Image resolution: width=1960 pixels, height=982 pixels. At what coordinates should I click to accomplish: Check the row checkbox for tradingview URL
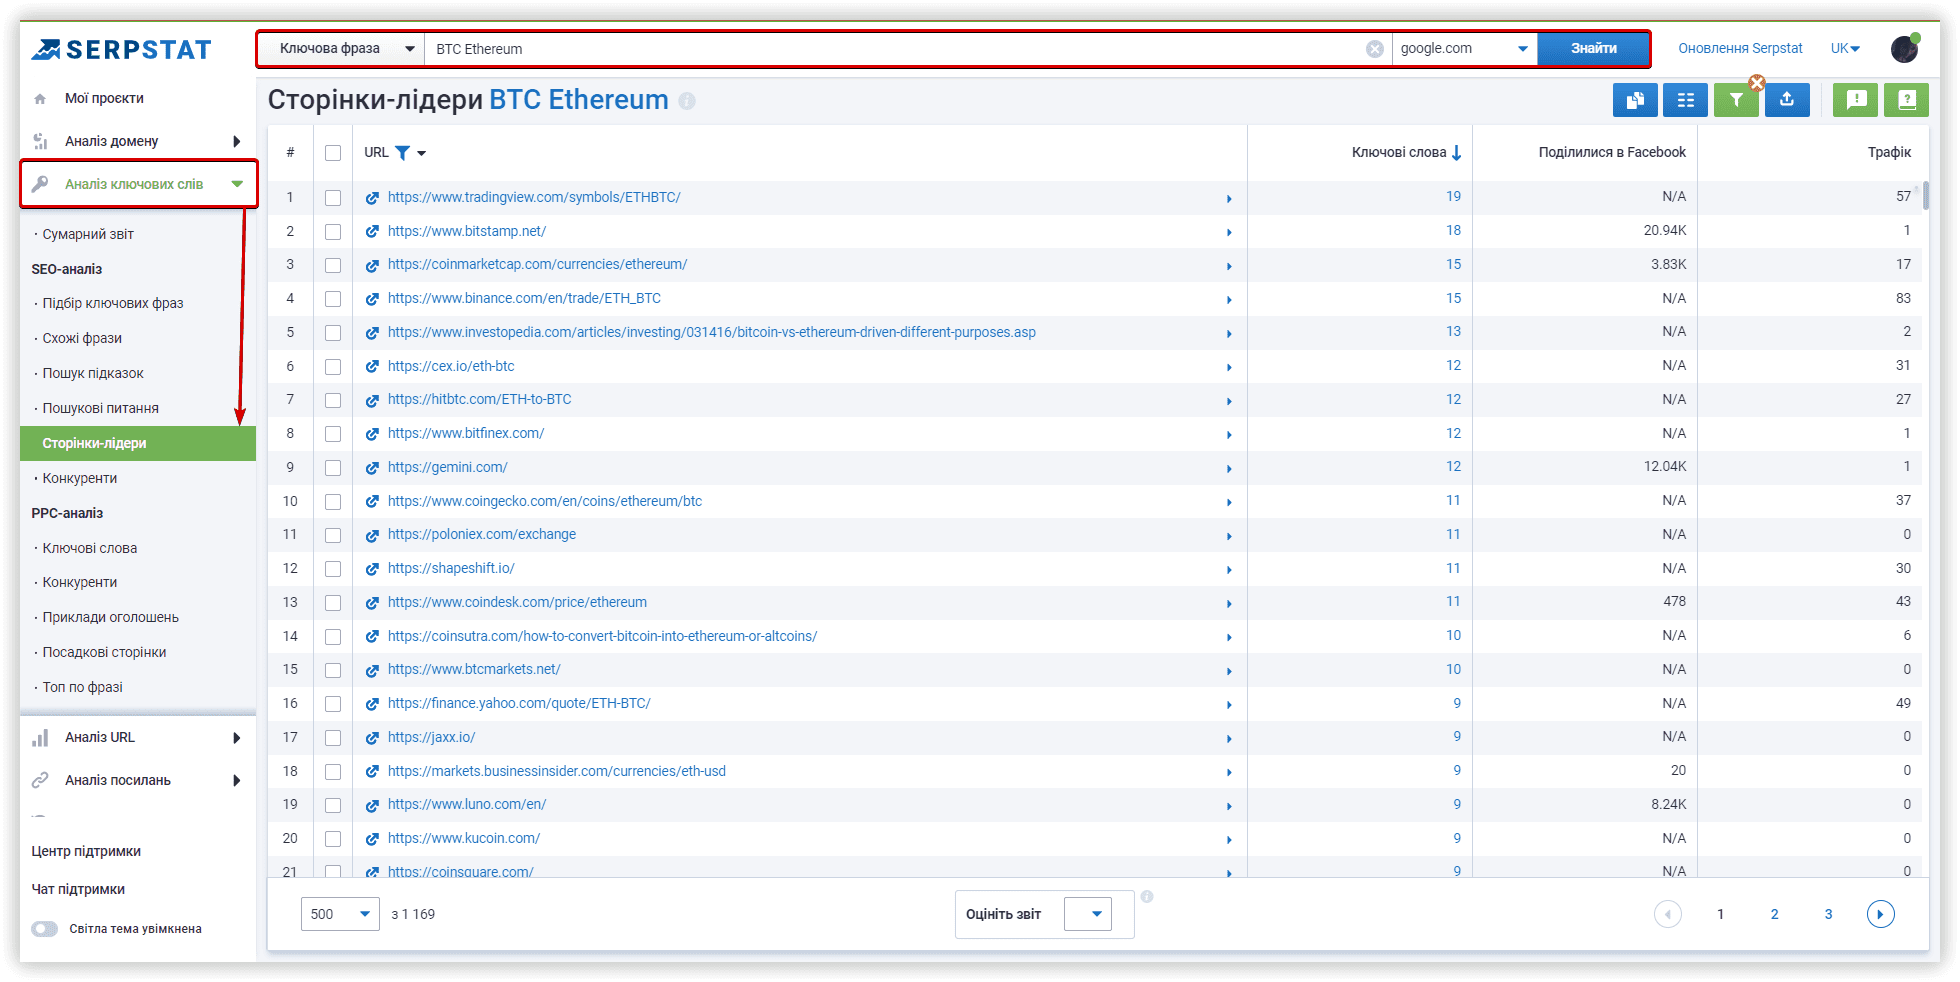(x=333, y=198)
